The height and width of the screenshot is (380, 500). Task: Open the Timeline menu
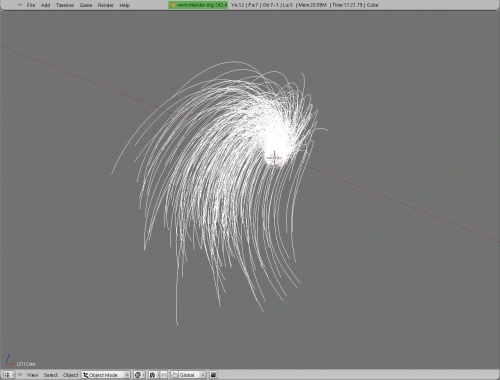tap(65, 5)
